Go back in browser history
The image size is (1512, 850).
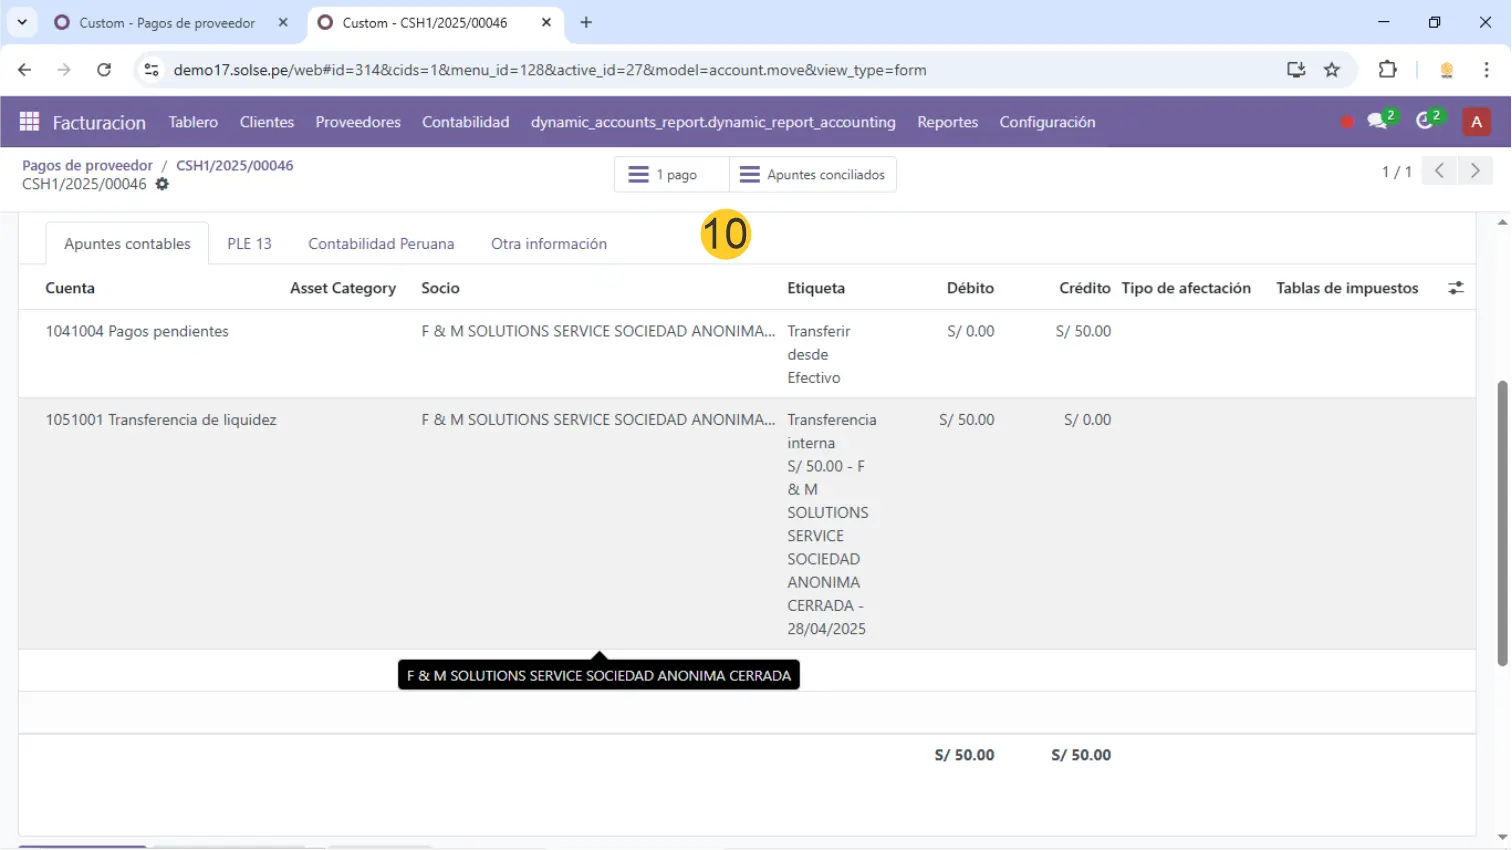pyautogui.click(x=25, y=70)
